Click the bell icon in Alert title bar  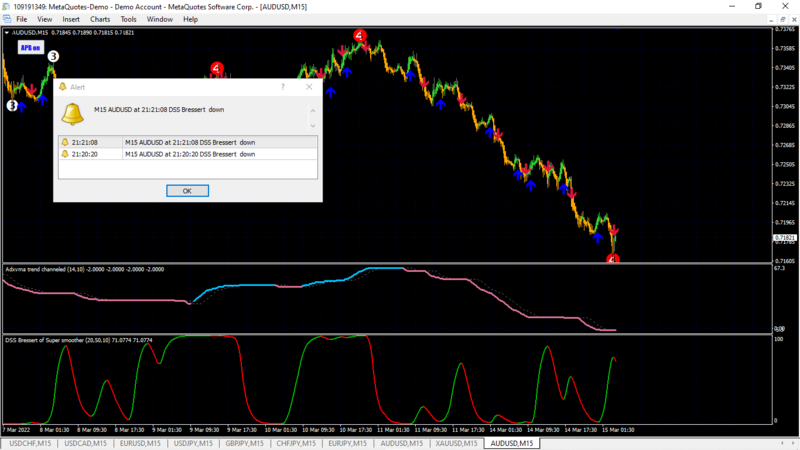pyautogui.click(x=63, y=87)
